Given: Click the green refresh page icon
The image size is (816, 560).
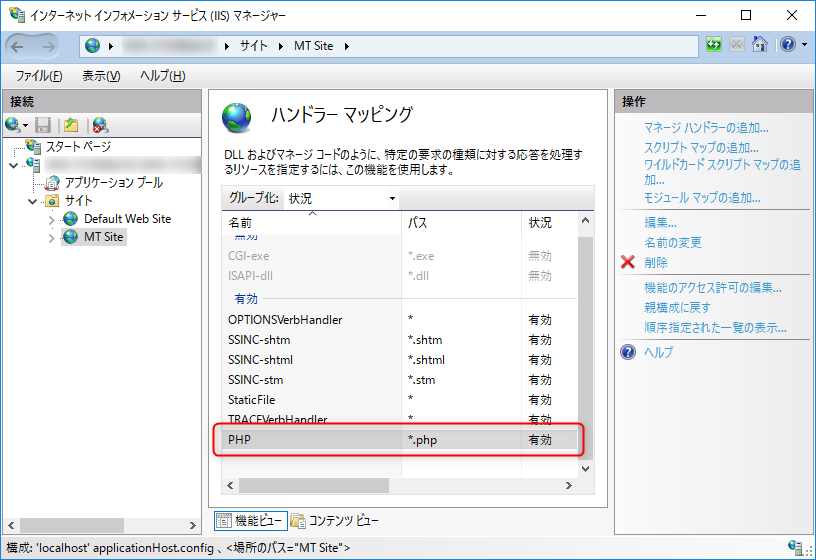Looking at the screenshot, I should [x=714, y=45].
